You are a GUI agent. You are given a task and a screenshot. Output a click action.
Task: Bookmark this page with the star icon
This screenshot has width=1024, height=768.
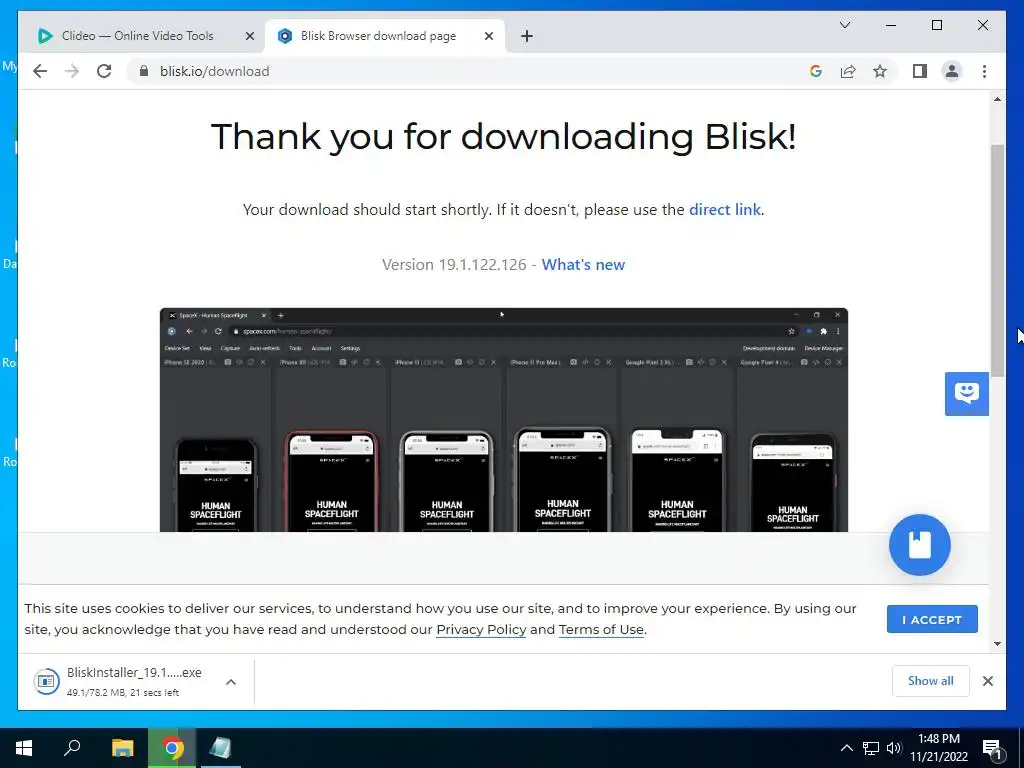coord(880,71)
